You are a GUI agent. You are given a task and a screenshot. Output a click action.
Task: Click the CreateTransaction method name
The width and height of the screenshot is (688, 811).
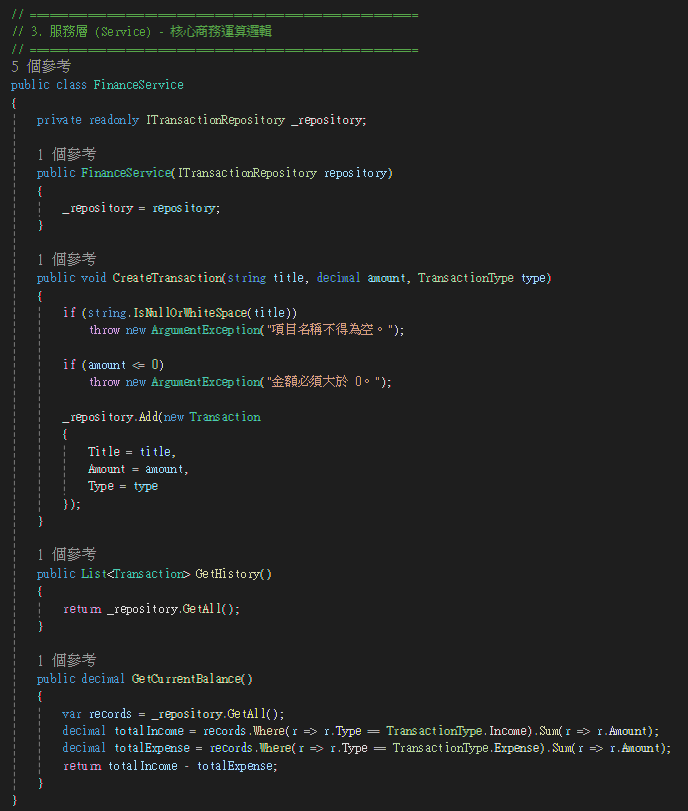[167, 278]
